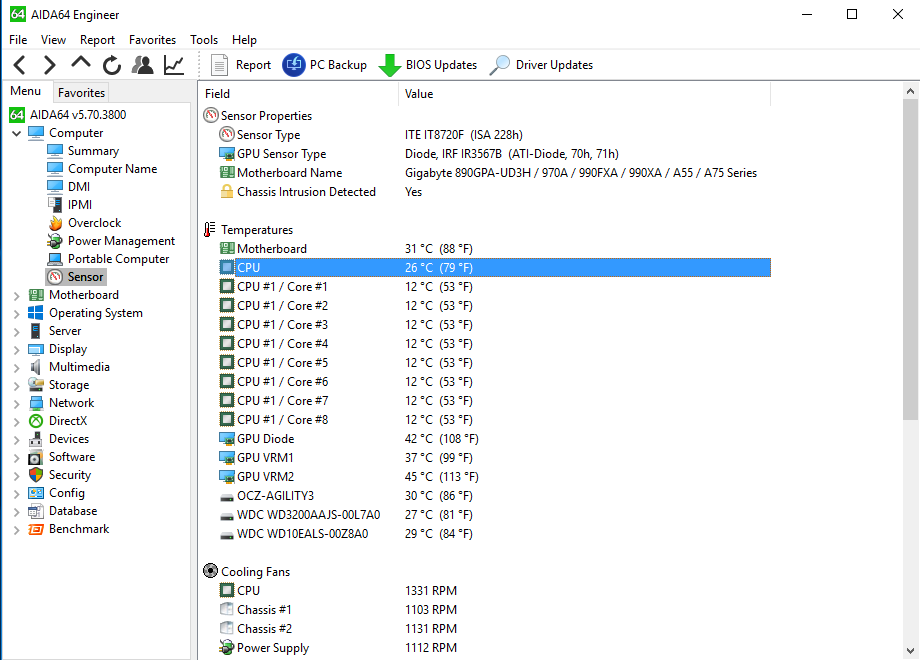The height and width of the screenshot is (660, 920).
Task: Click the Security shield icon
Action: [36, 475]
